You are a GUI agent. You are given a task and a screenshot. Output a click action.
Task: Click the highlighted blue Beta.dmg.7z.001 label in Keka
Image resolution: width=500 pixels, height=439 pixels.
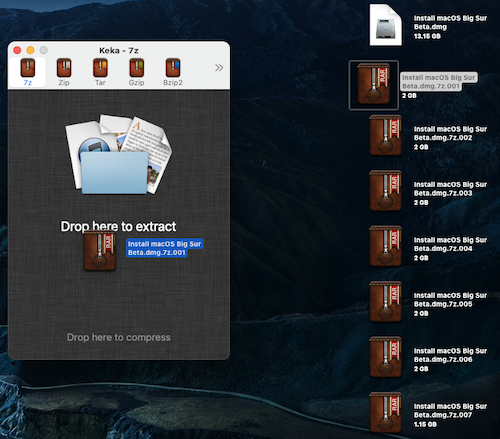click(165, 248)
